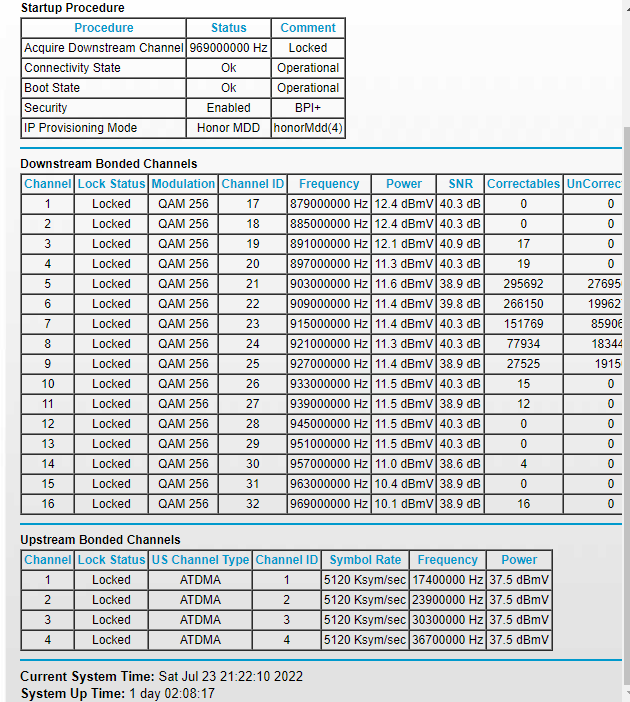Click the downstream Power column header
Screen dimensions: 630x702
click(x=404, y=184)
